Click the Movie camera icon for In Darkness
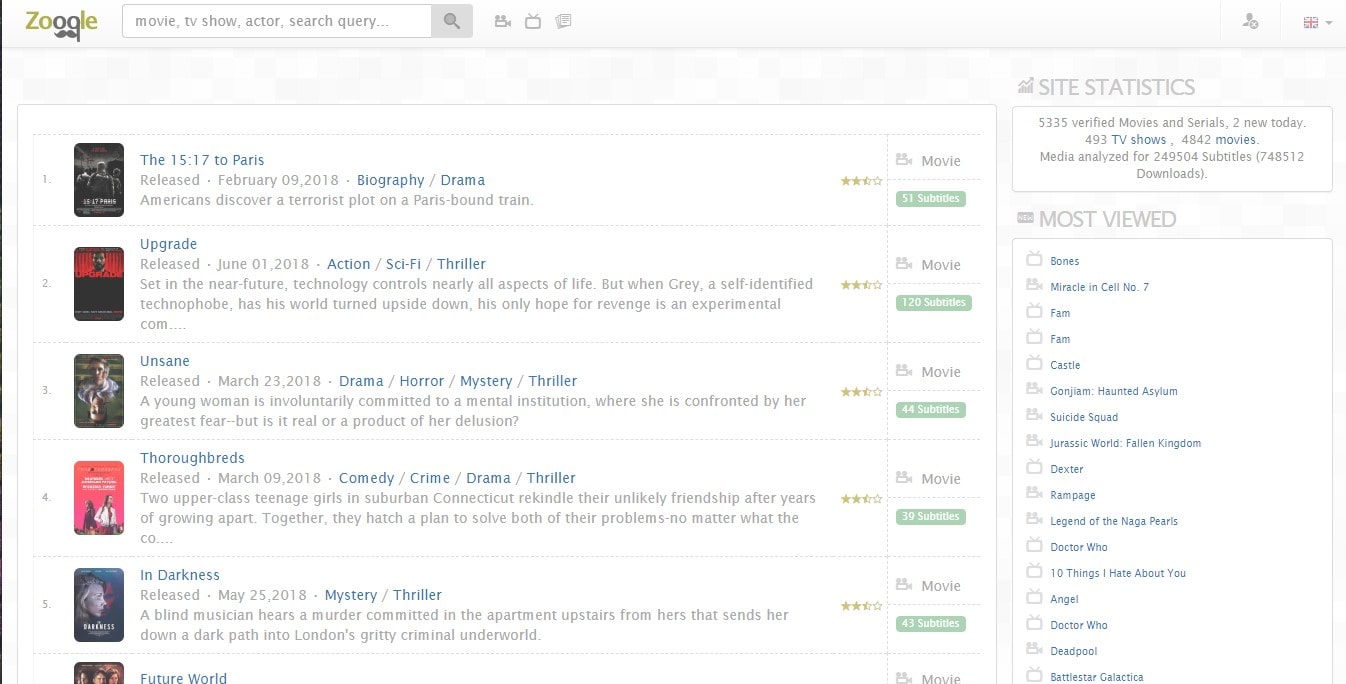 click(x=904, y=585)
